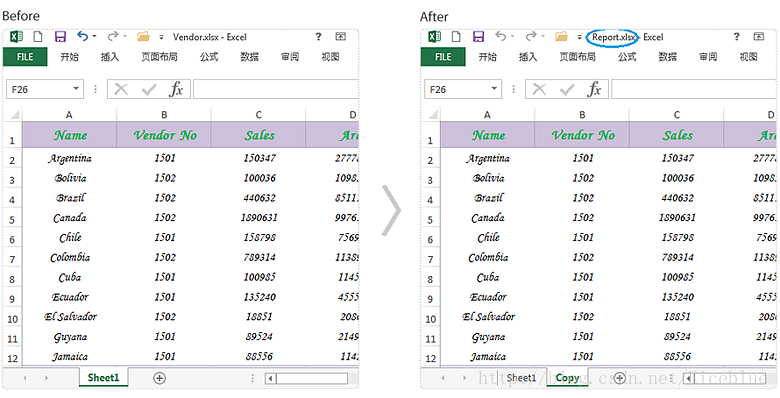The width and height of the screenshot is (780, 398).
Task: Click the 1890631 sales cell in Vendor.xlsx
Action: [259, 218]
